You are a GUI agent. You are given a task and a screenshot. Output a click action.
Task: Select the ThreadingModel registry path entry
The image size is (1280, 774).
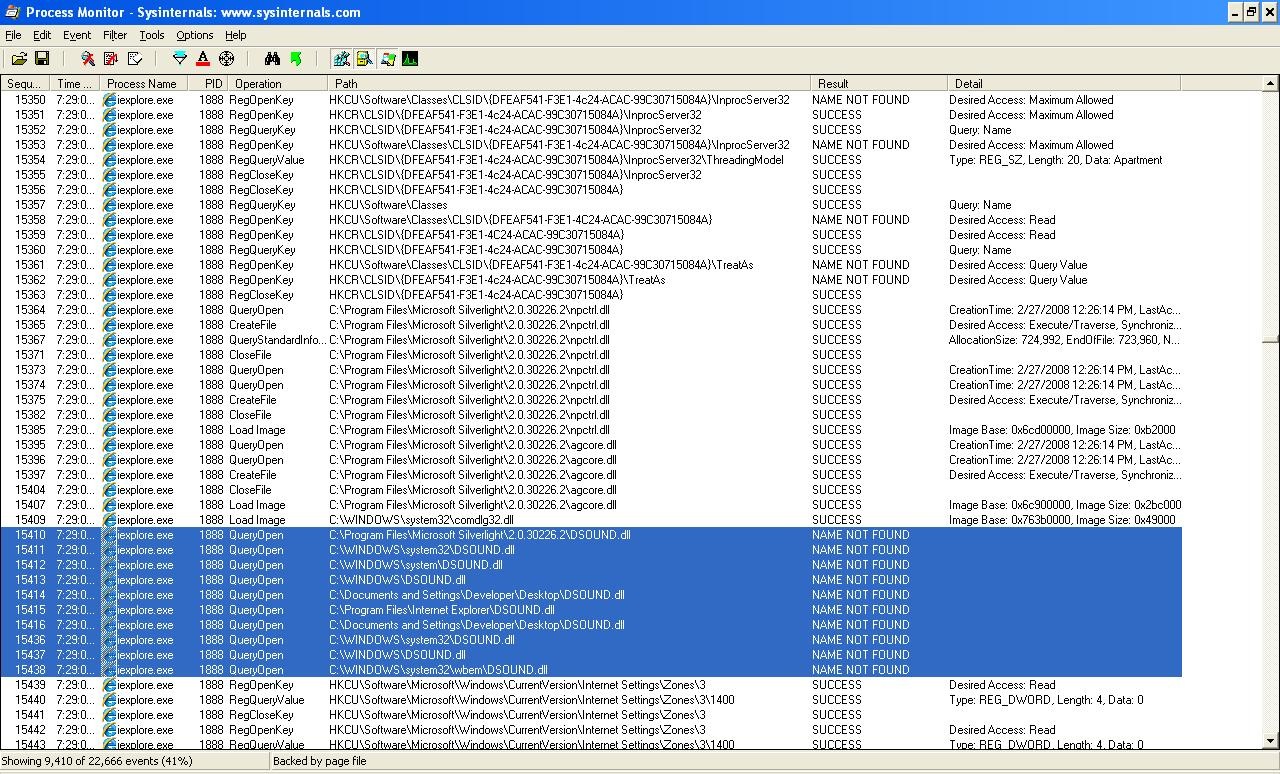click(x=557, y=160)
